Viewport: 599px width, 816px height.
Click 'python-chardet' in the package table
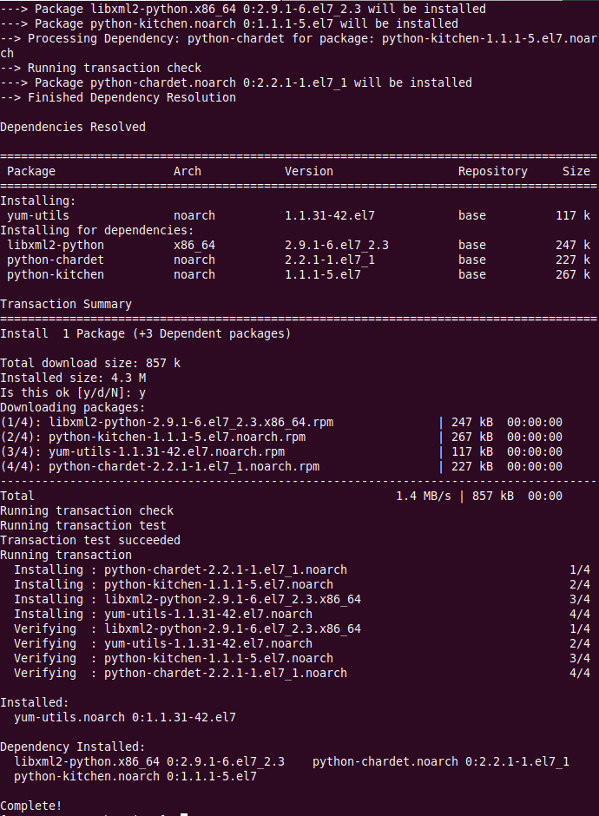(56, 260)
